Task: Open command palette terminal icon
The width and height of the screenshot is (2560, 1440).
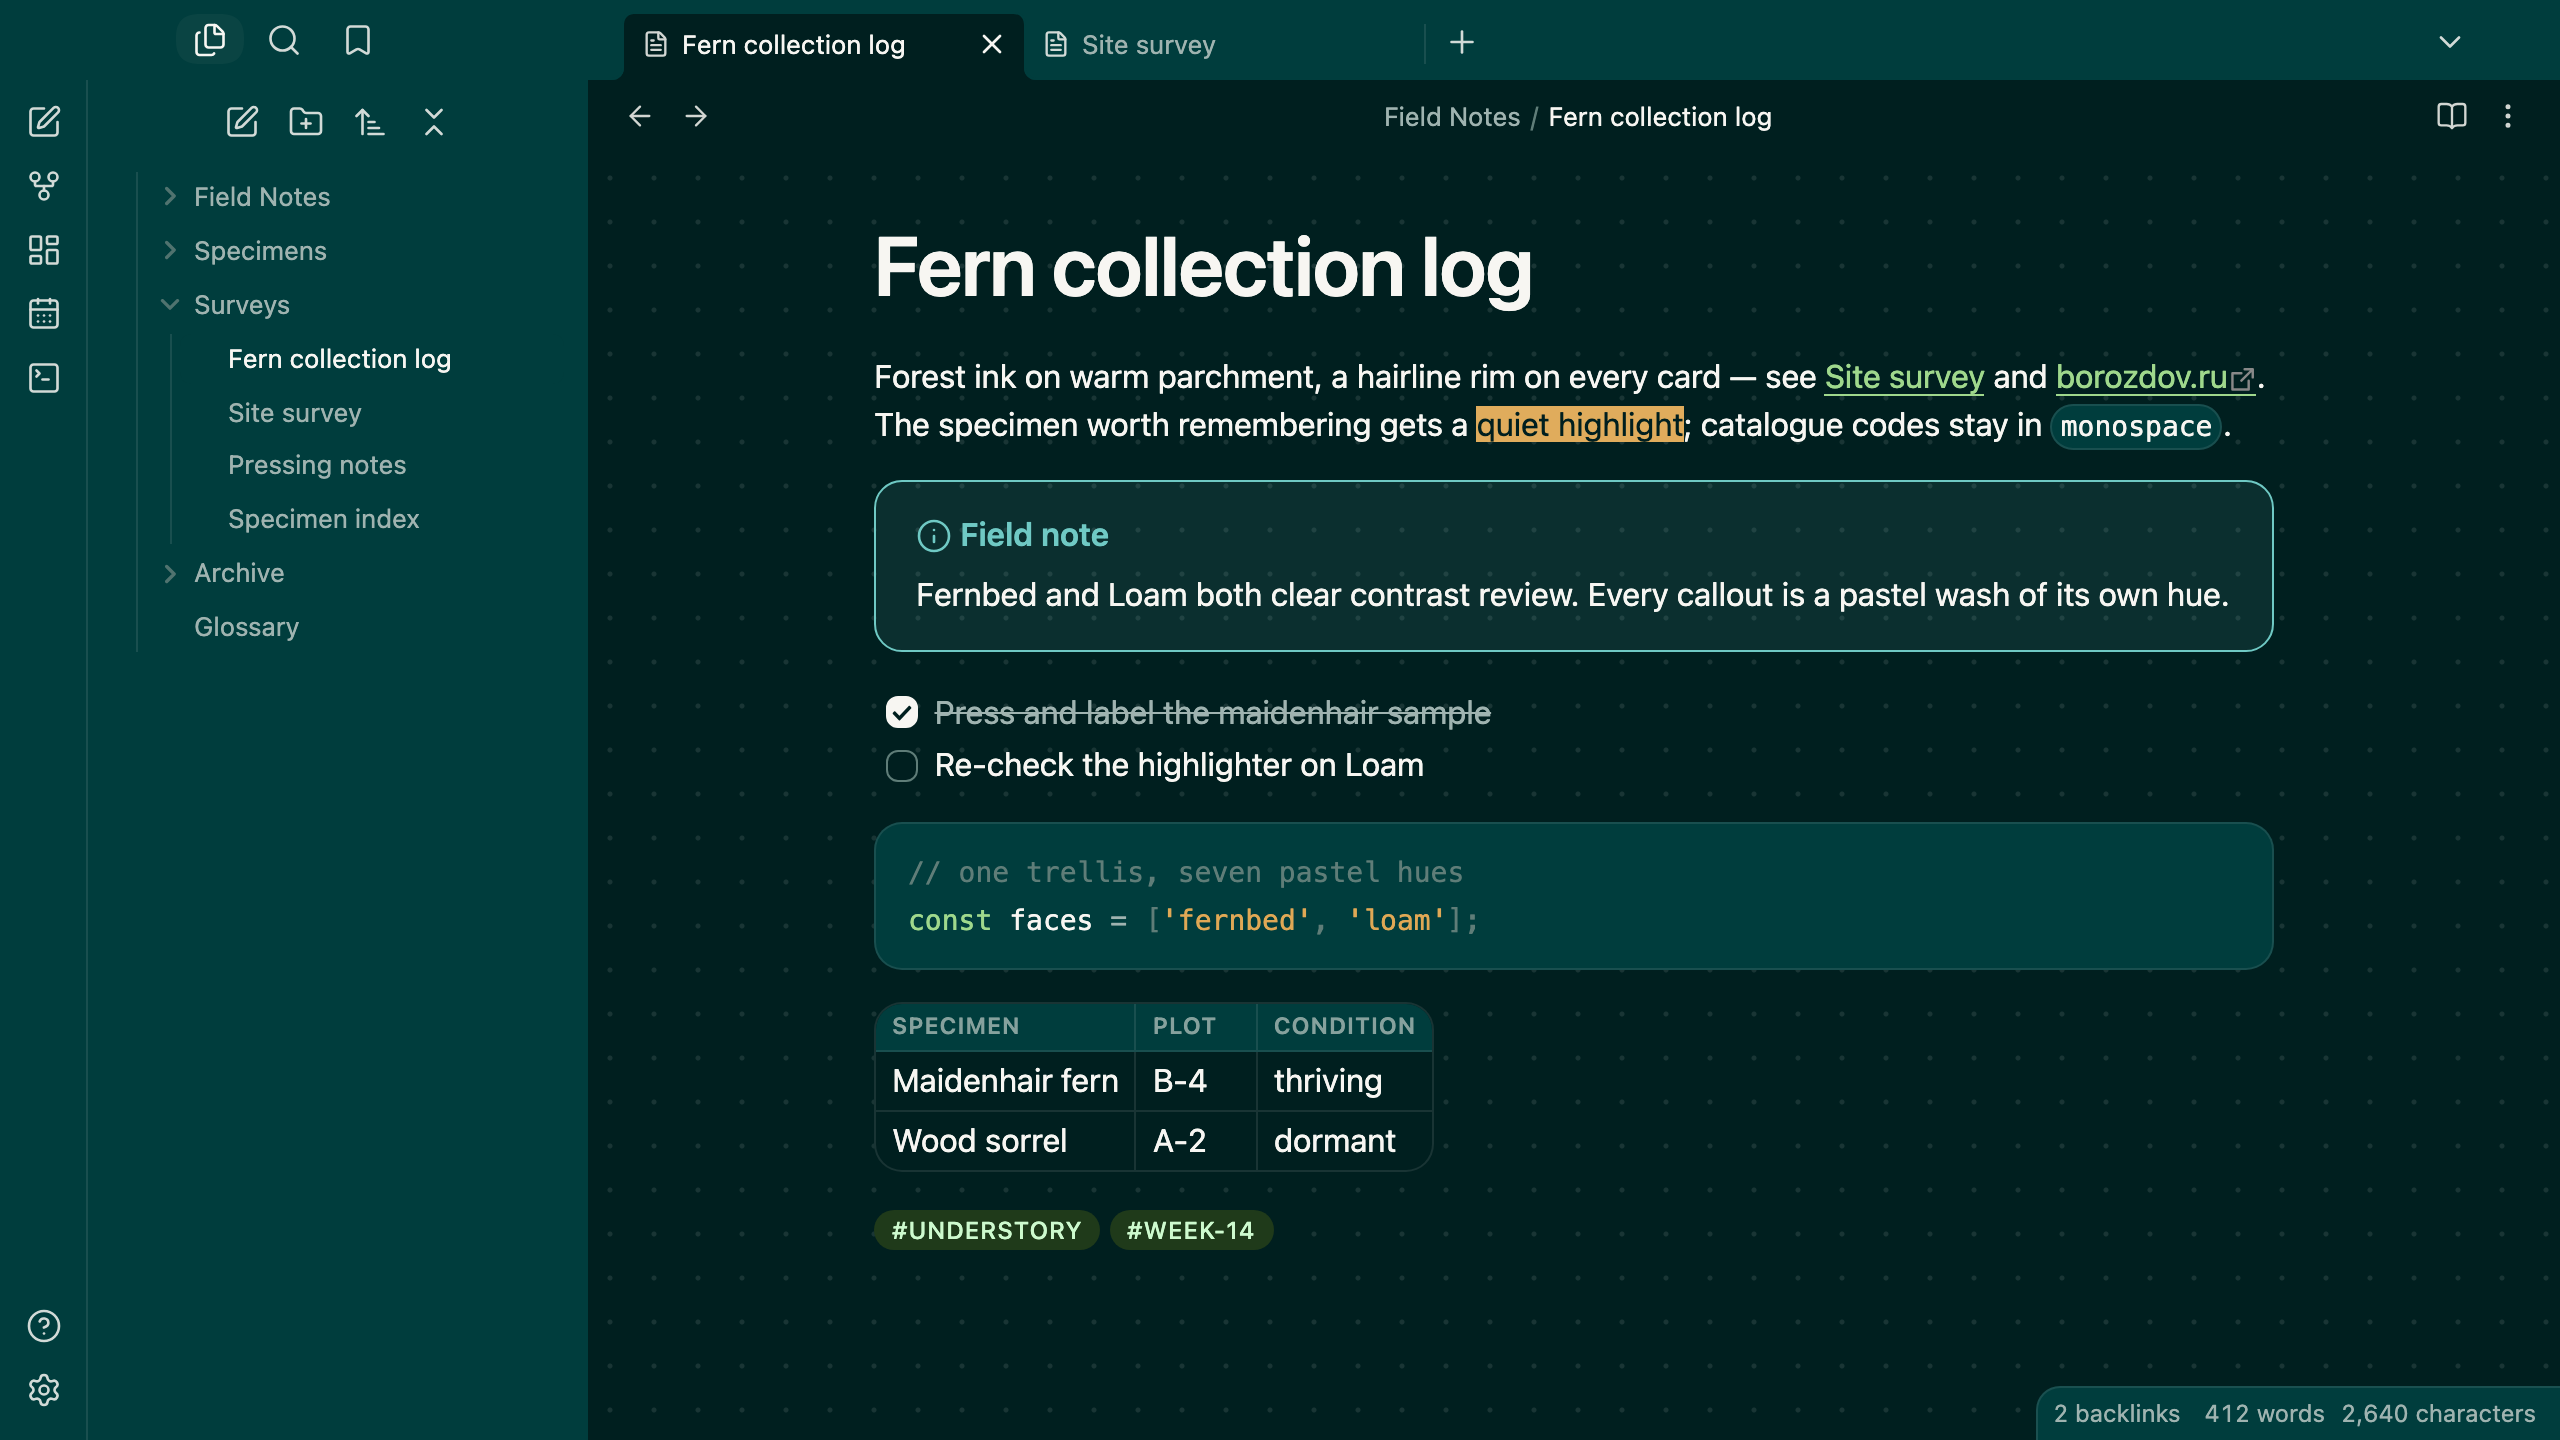Action: 44,378
